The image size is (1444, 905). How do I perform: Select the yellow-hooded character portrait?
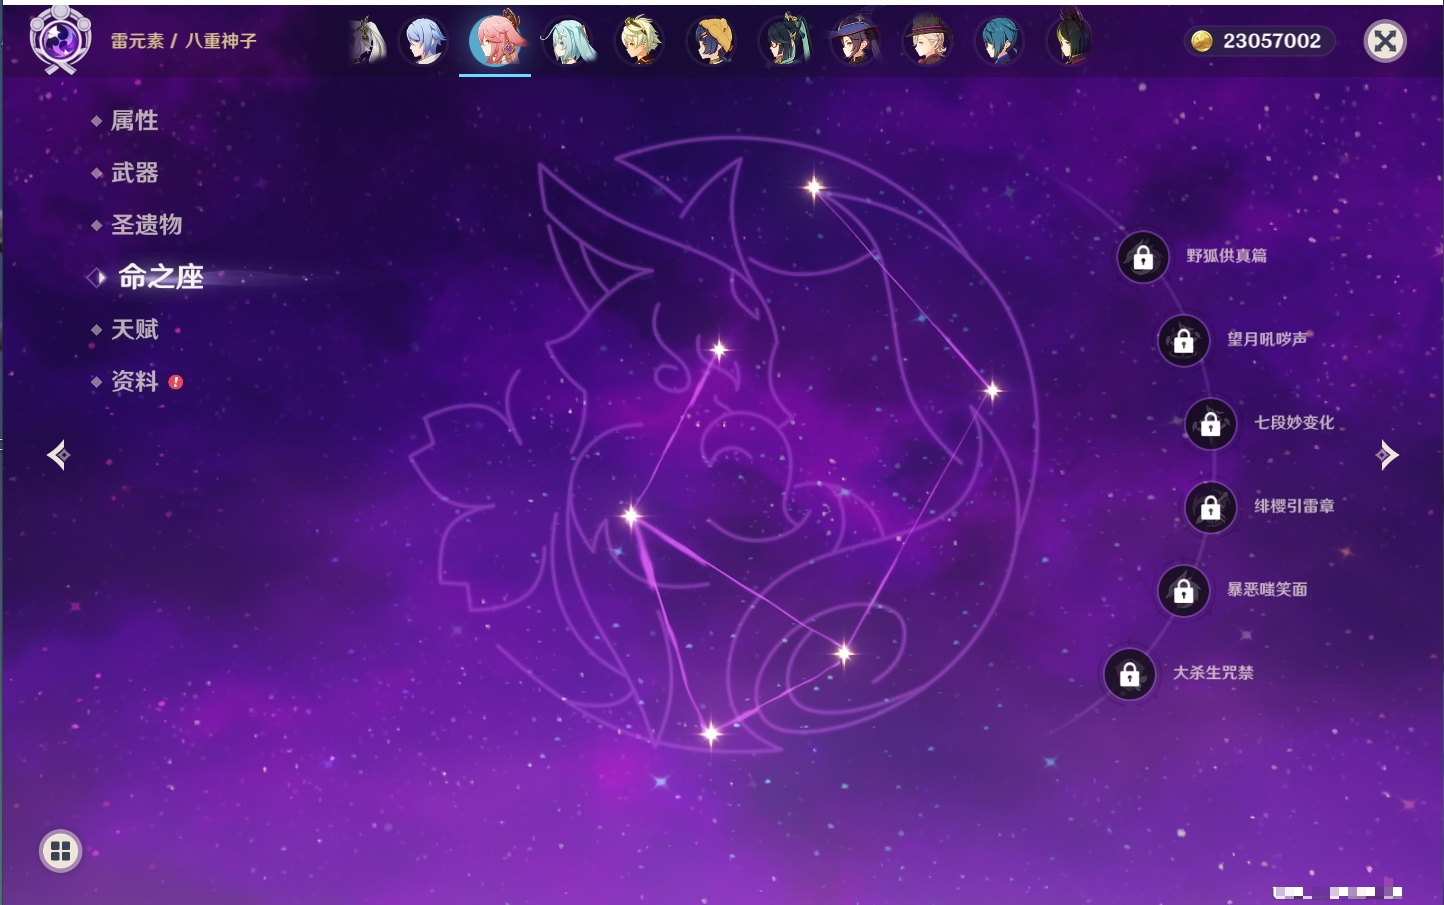(x=712, y=41)
